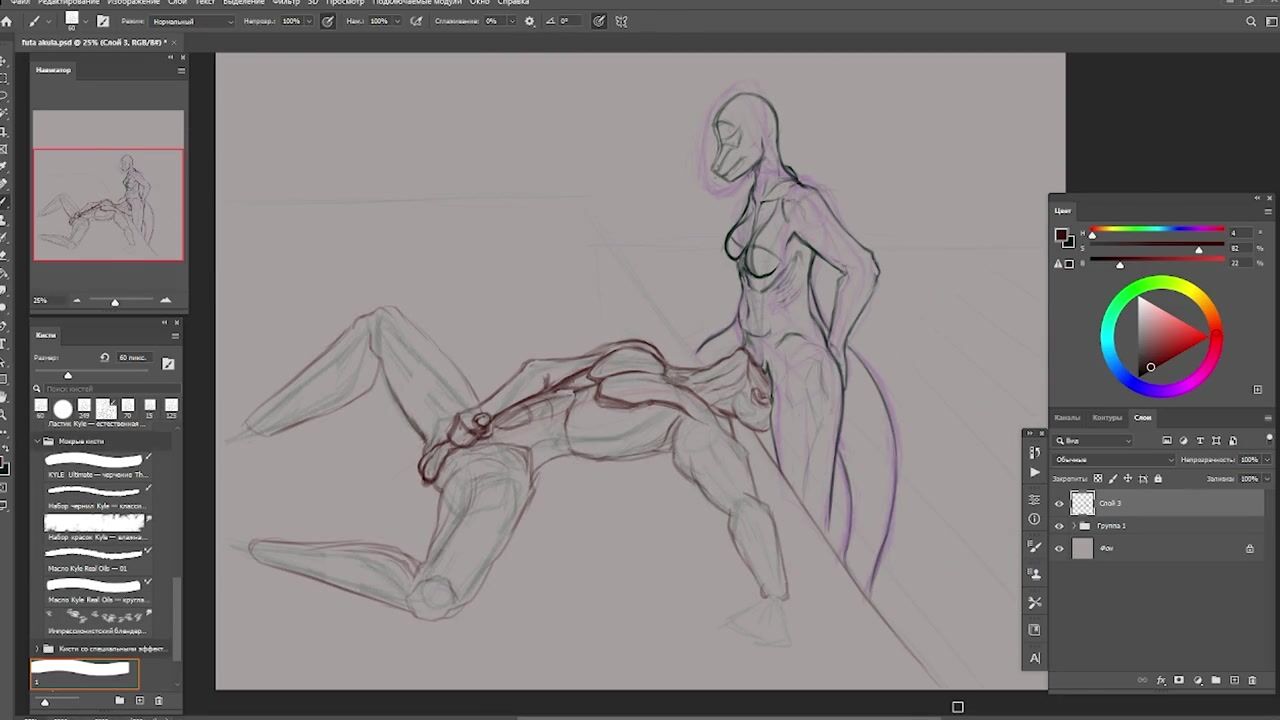This screenshot has height=720, width=1280.
Task: Click the foreground color swatch in Цвет panel
Action: click(x=1060, y=235)
